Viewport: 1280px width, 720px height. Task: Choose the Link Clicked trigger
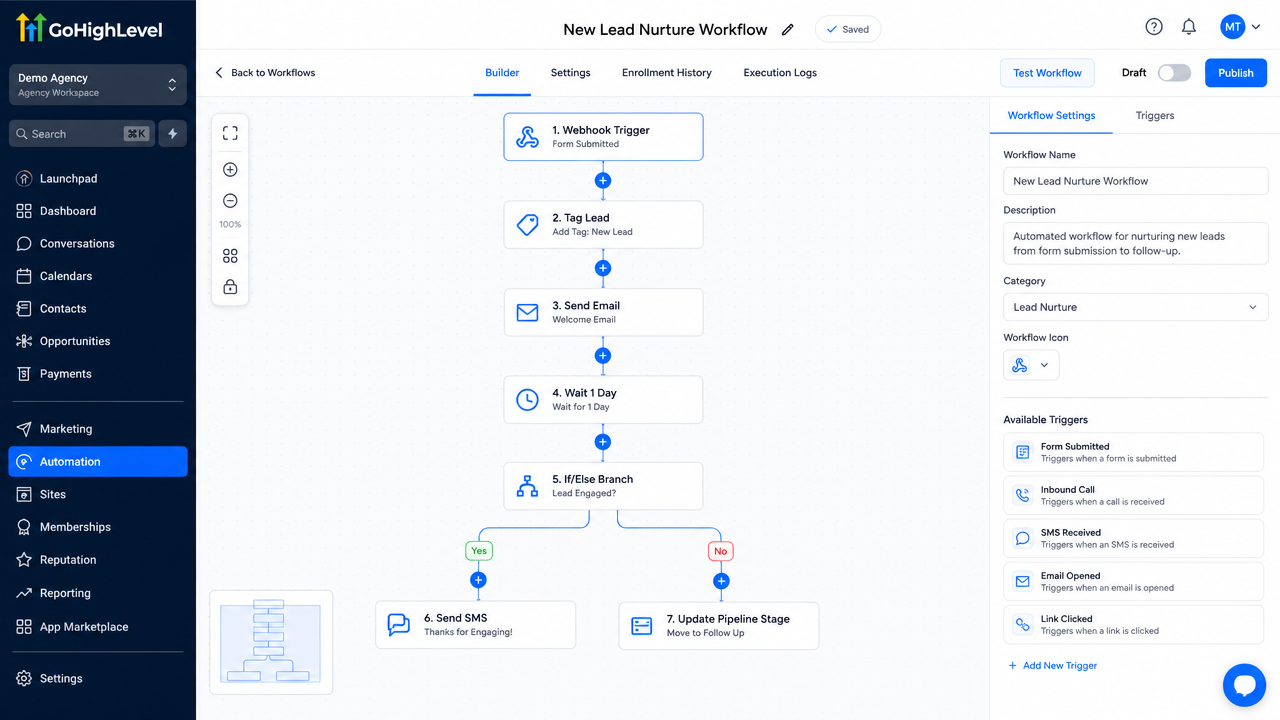click(1134, 625)
